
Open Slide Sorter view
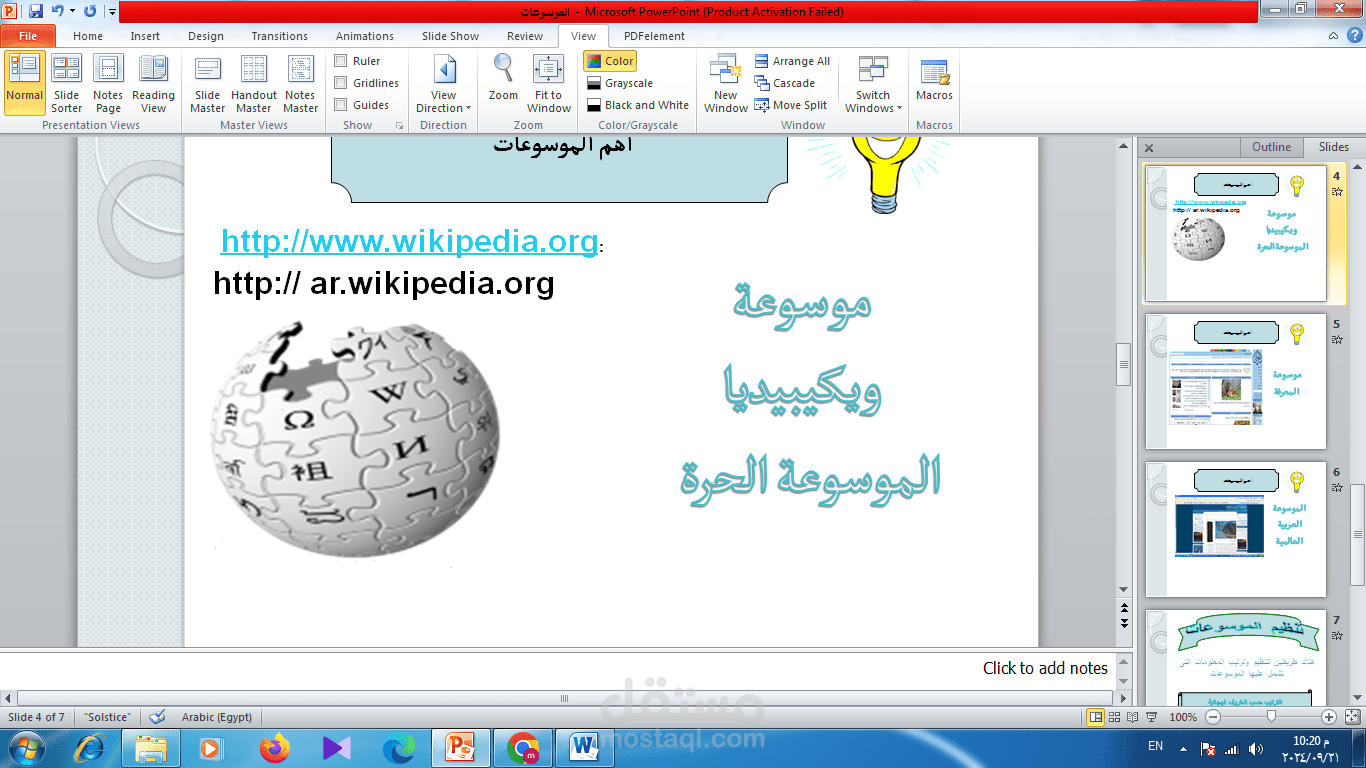(x=67, y=83)
